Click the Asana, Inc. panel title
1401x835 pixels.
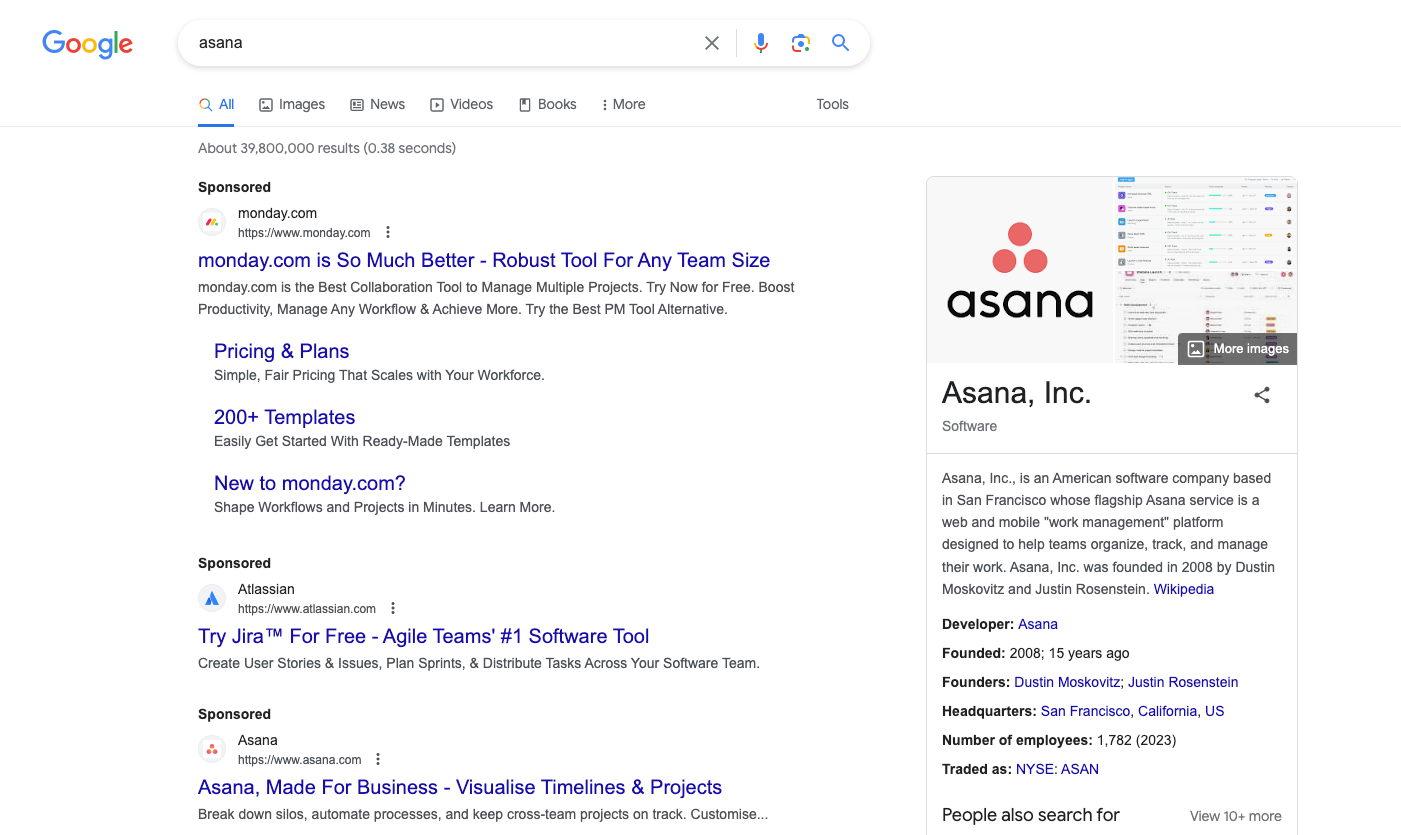[x=1016, y=394]
